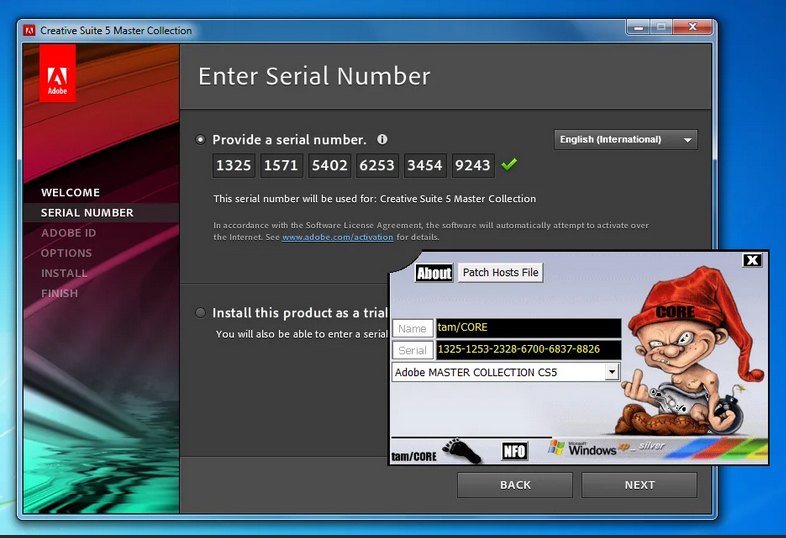The image size is (786, 538).
Task: Click the footprint icon in the keygen window
Action: 462,450
